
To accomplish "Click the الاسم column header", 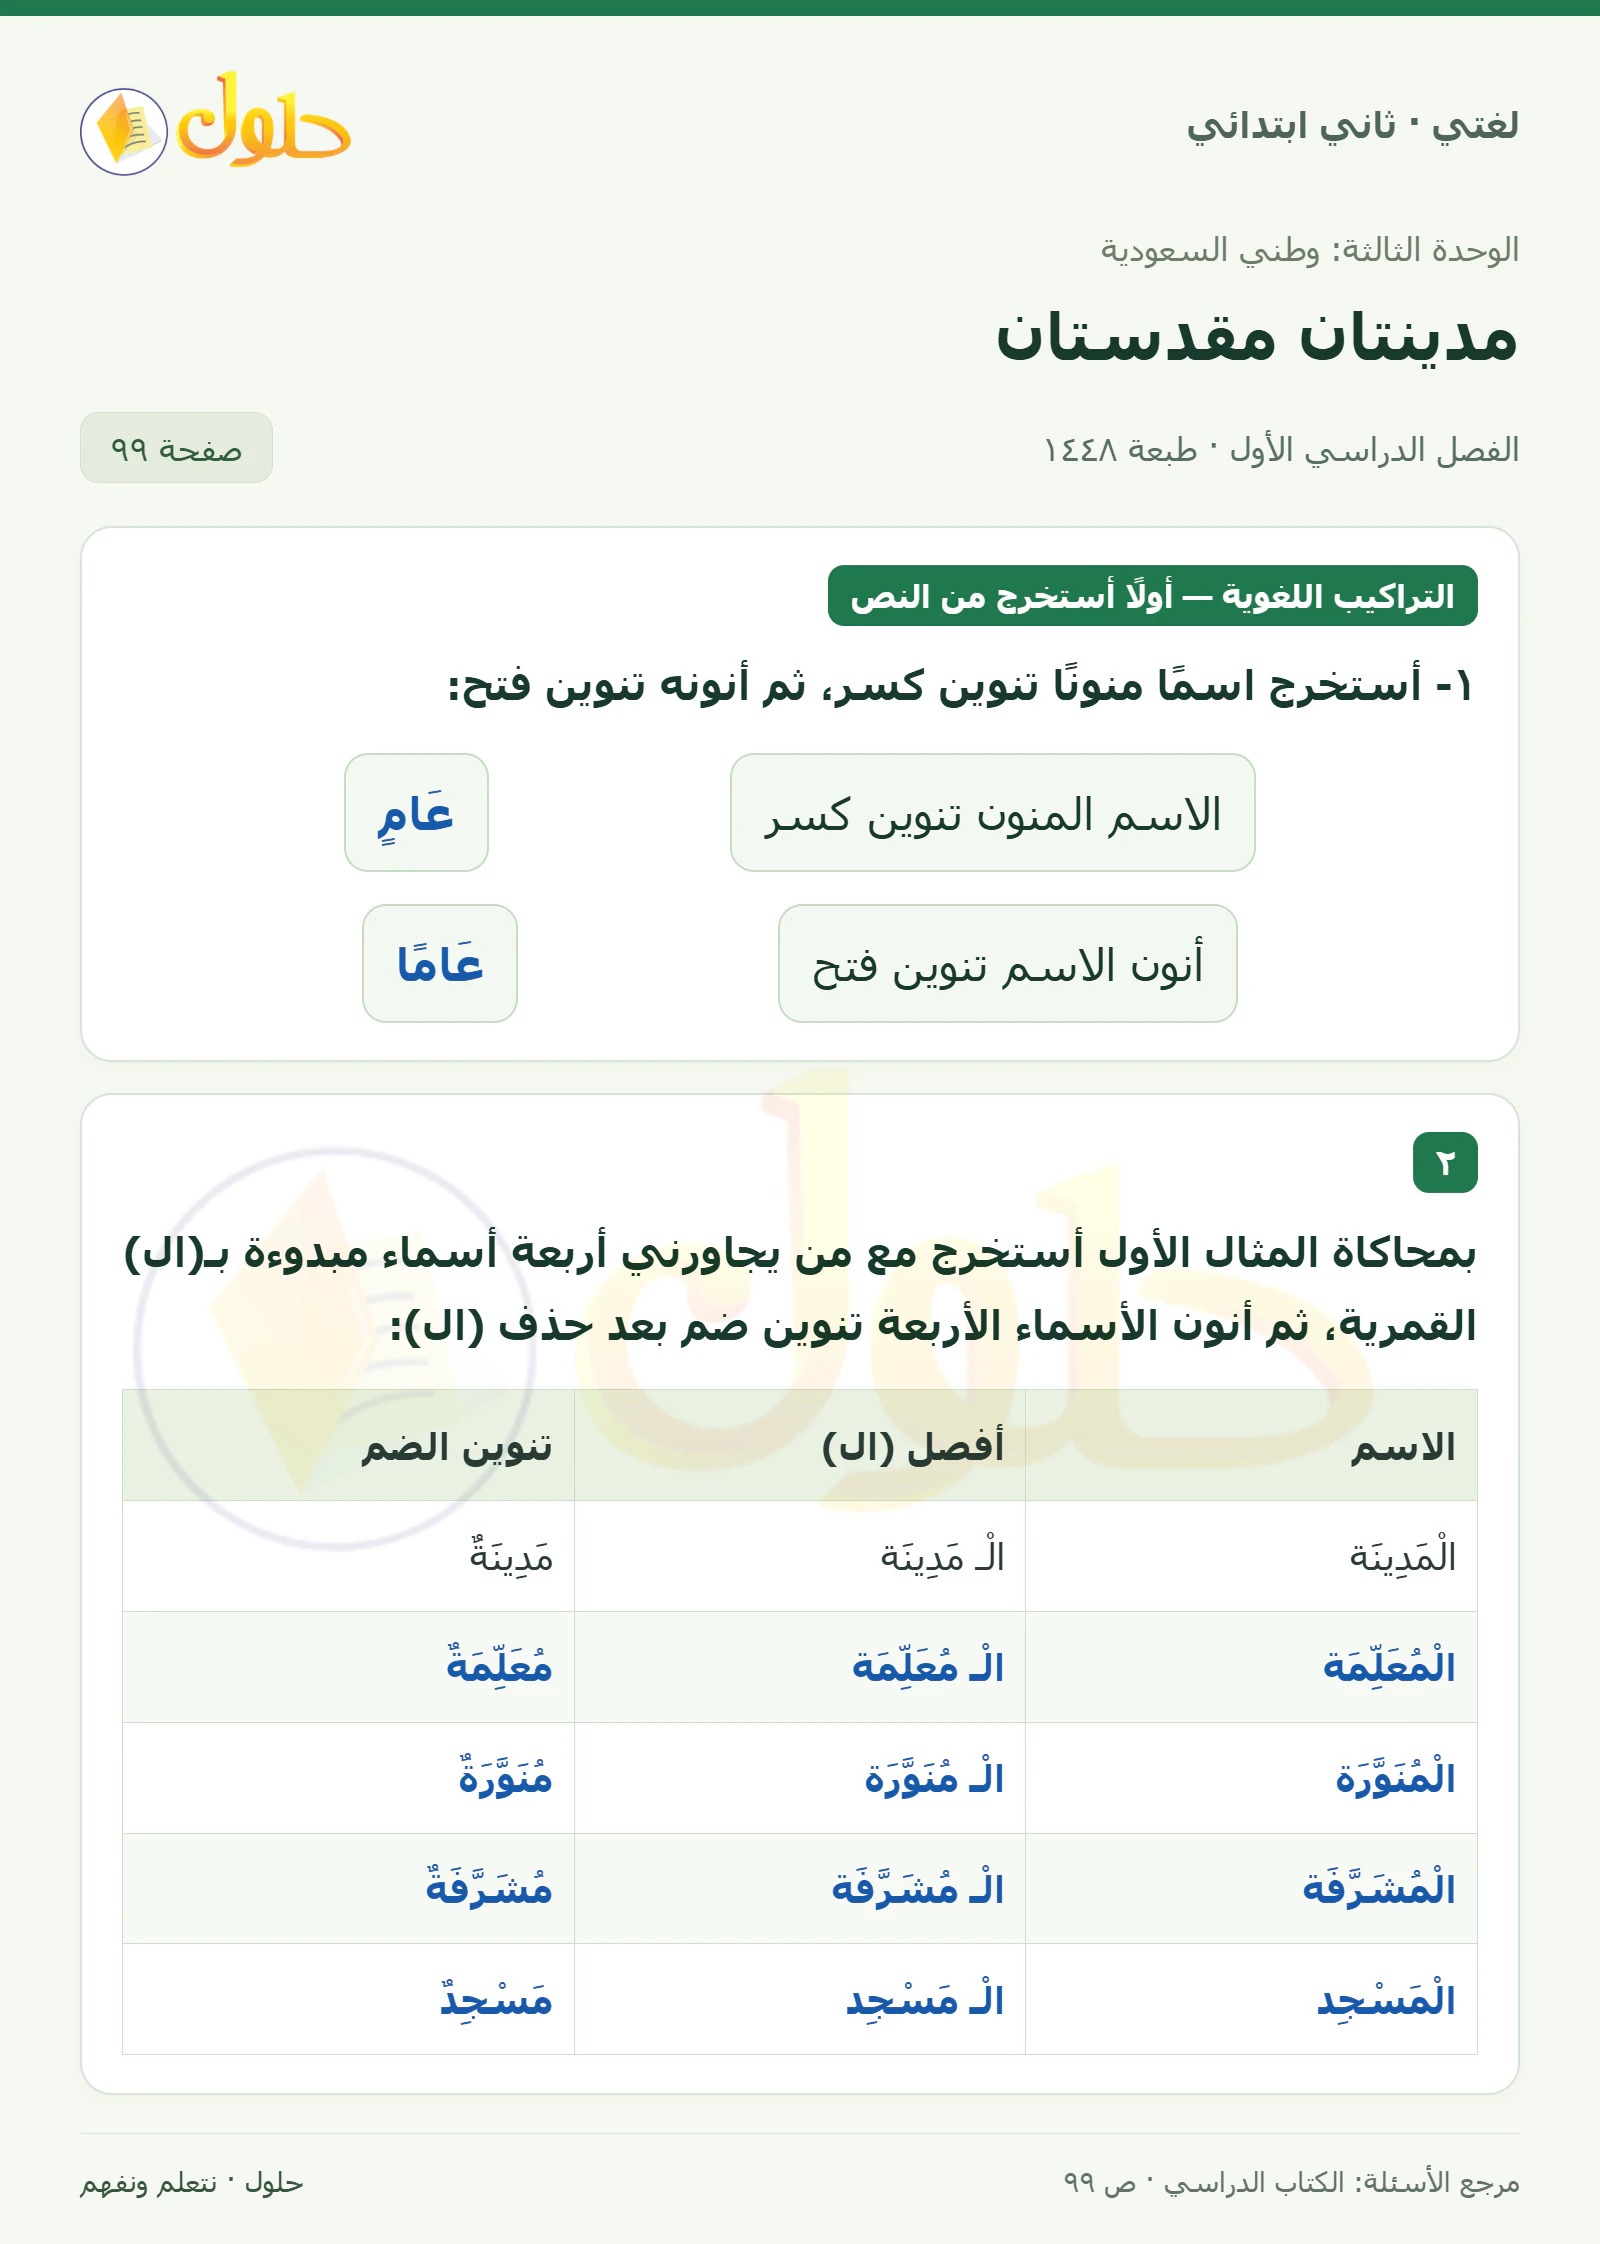I will coord(1251,1445).
